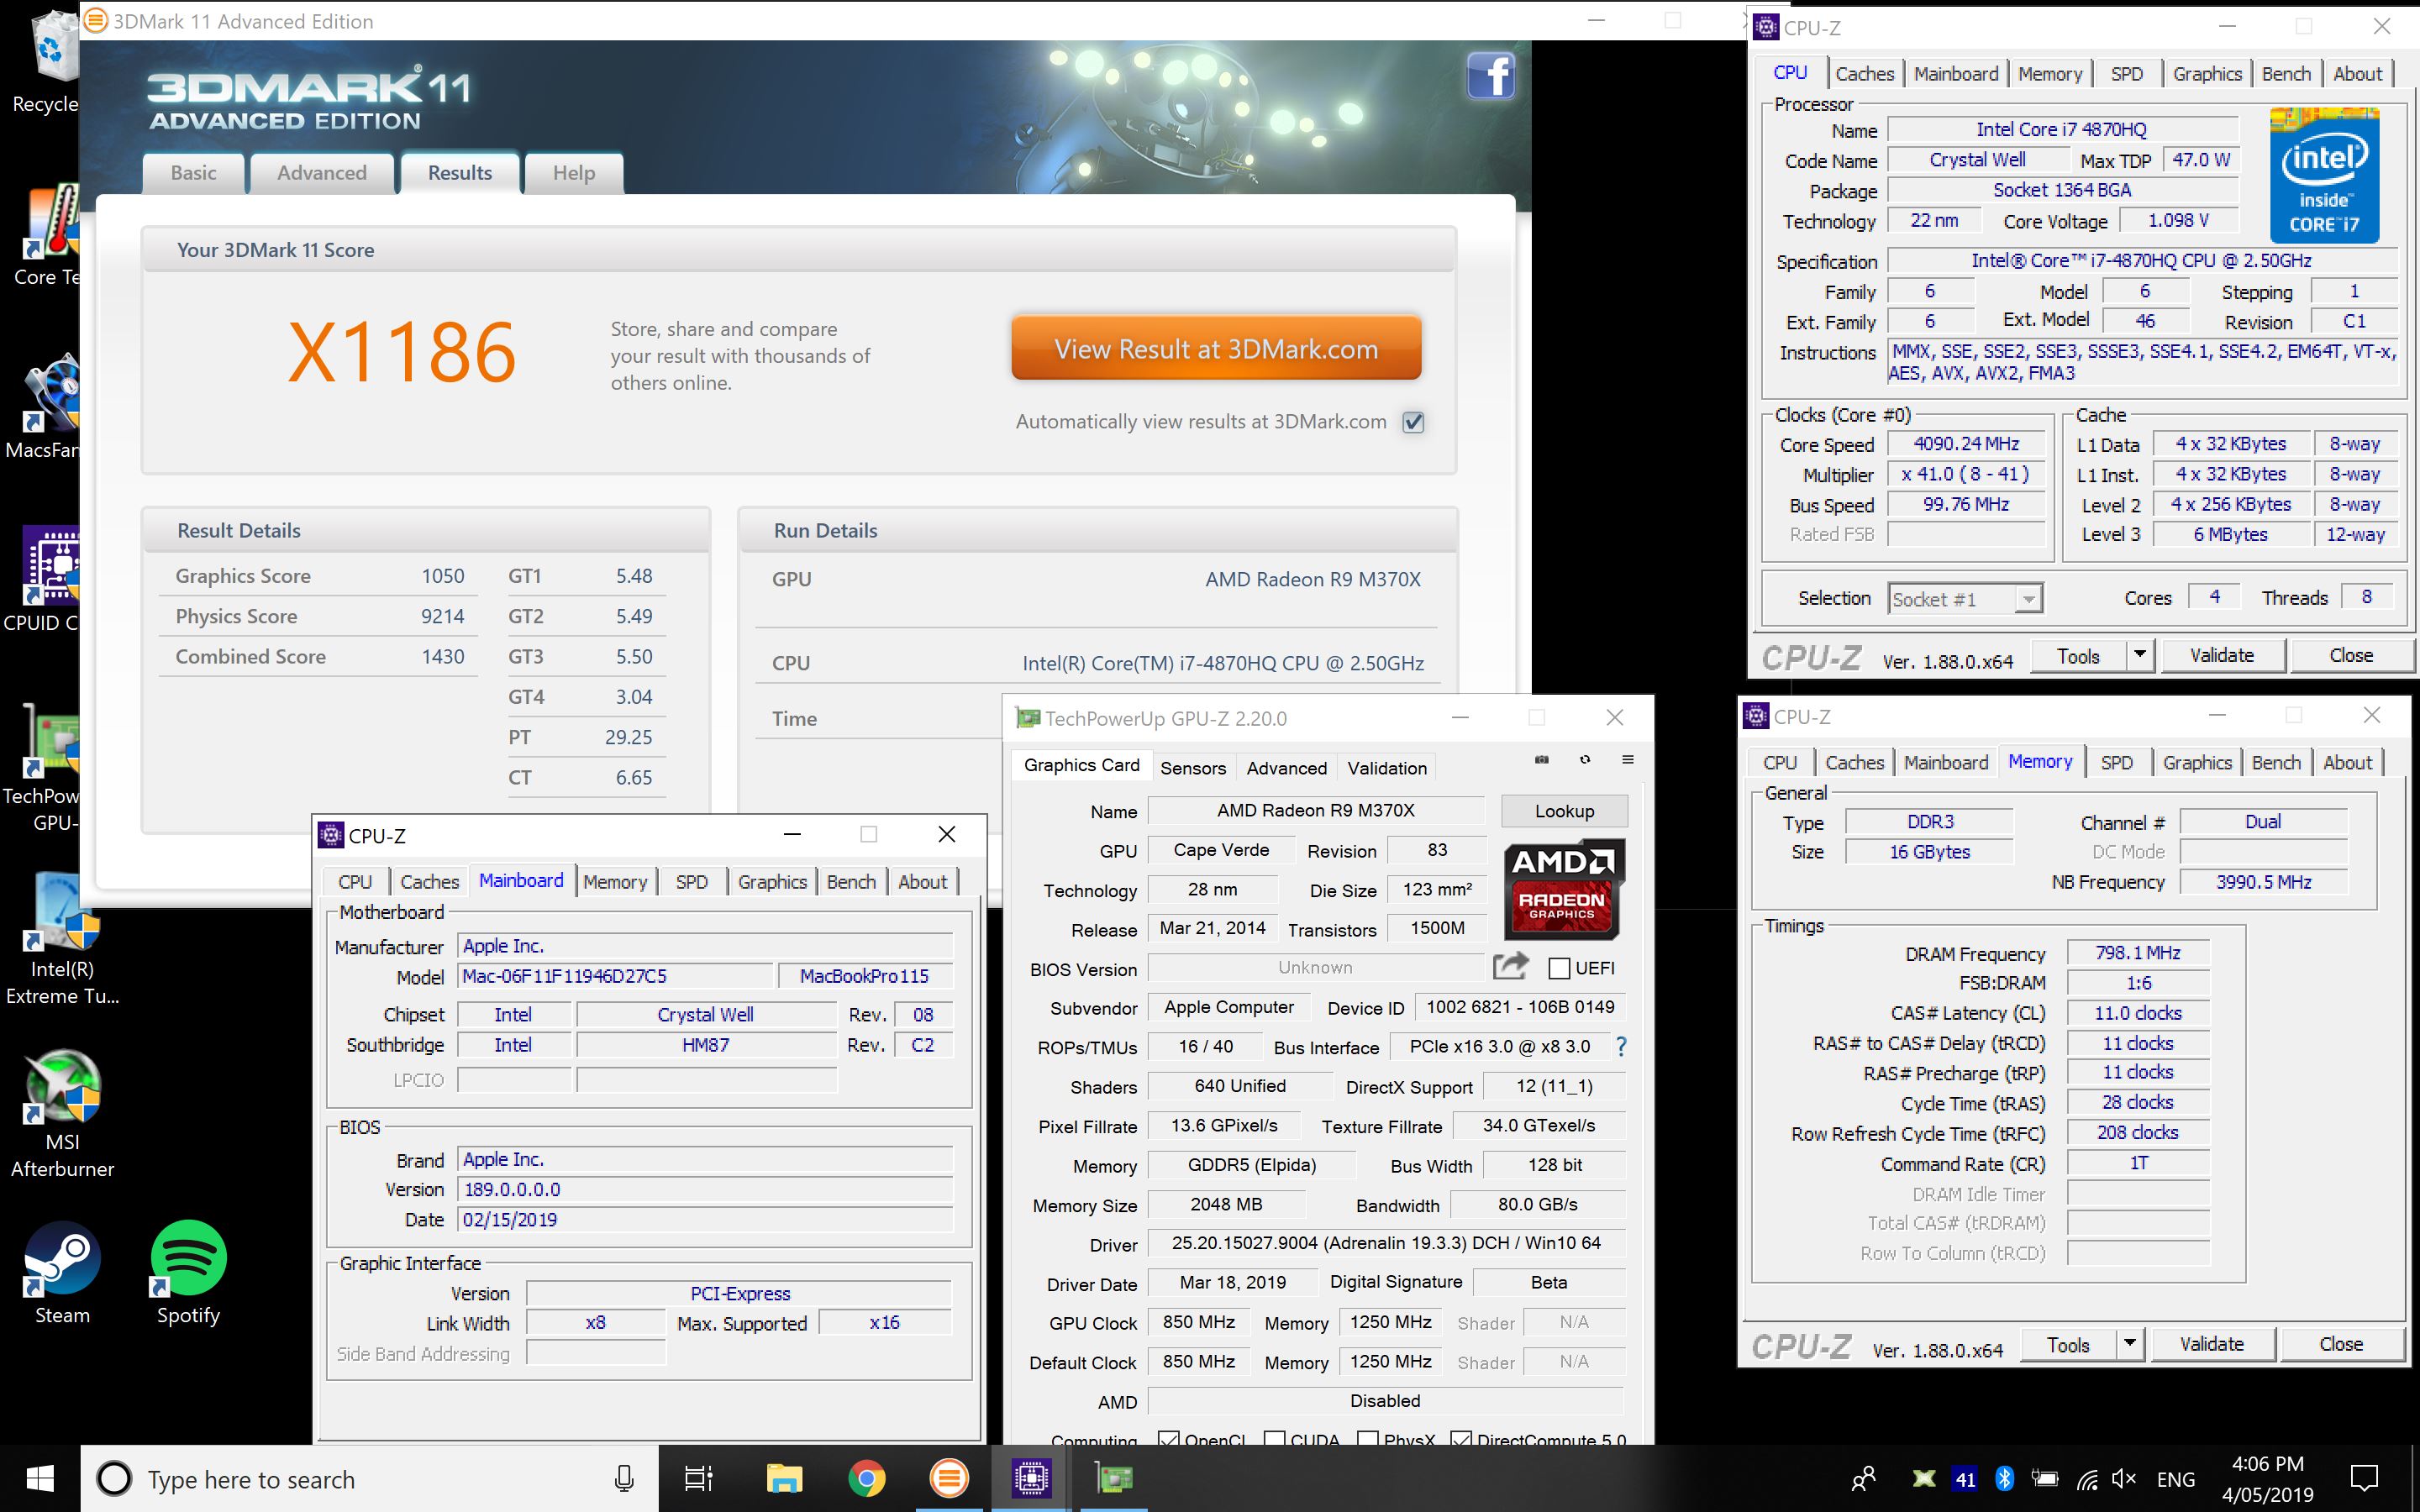Open the Recycle Bin on the desktop
This screenshot has width=2420, height=1512.
pyautogui.click(x=48, y=62)
